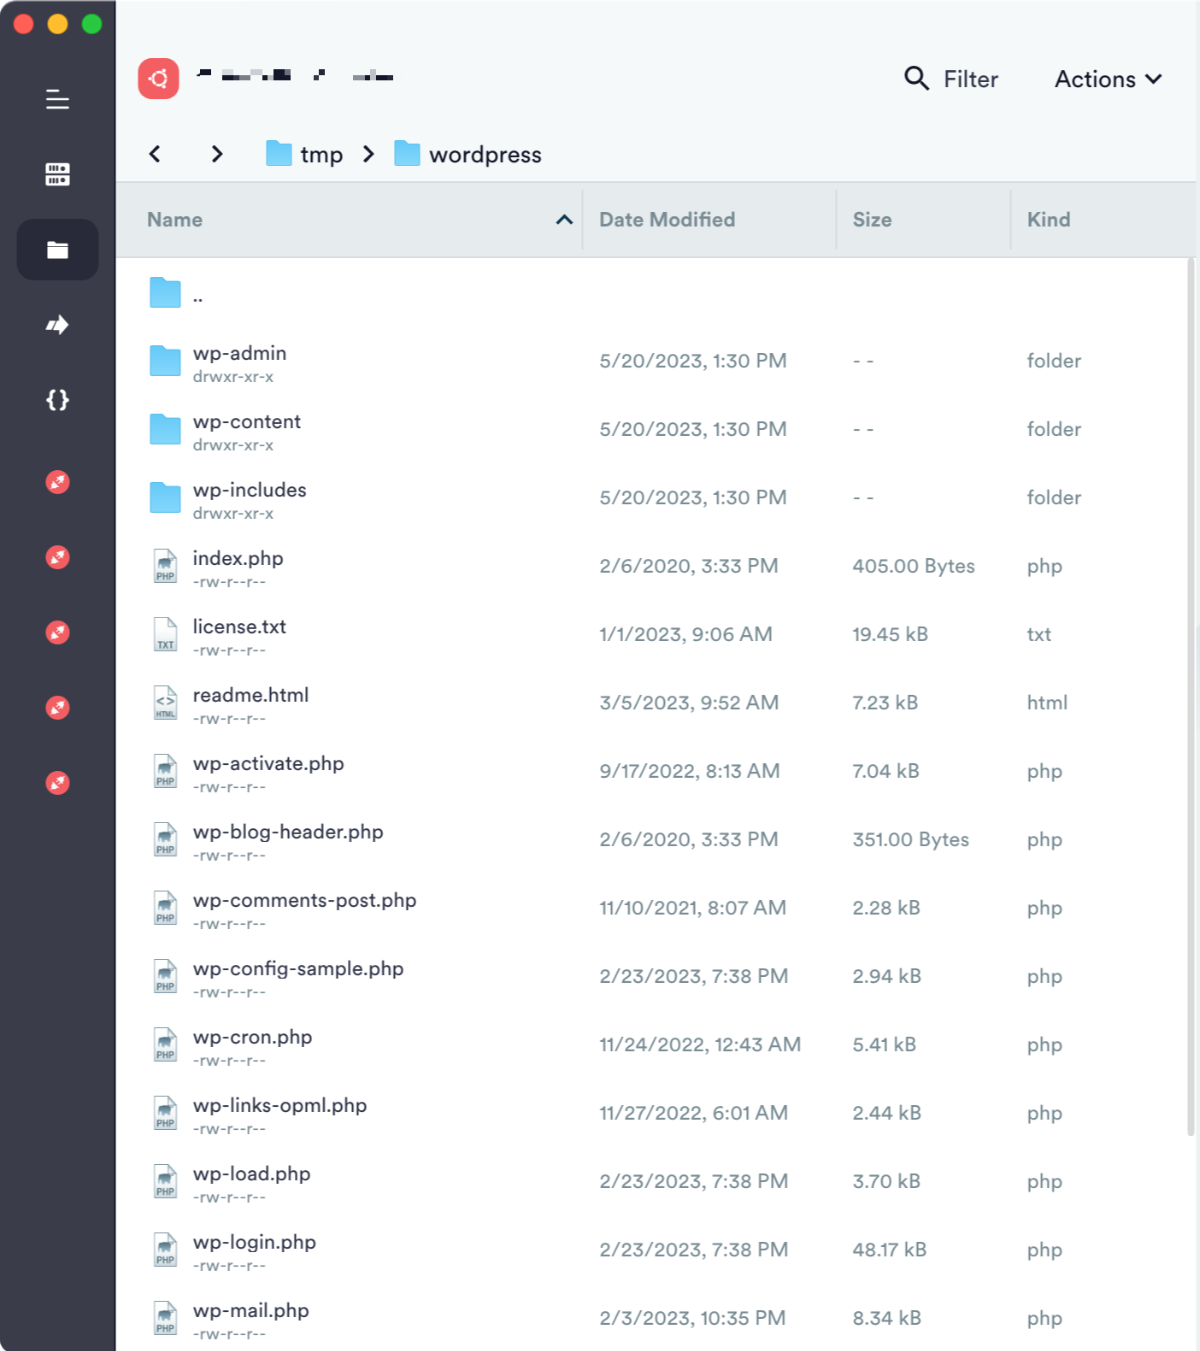Click '19.45 kB' size of license.txt
The height and width of the screenshot is (1351, 1200).
coord(890,634)
